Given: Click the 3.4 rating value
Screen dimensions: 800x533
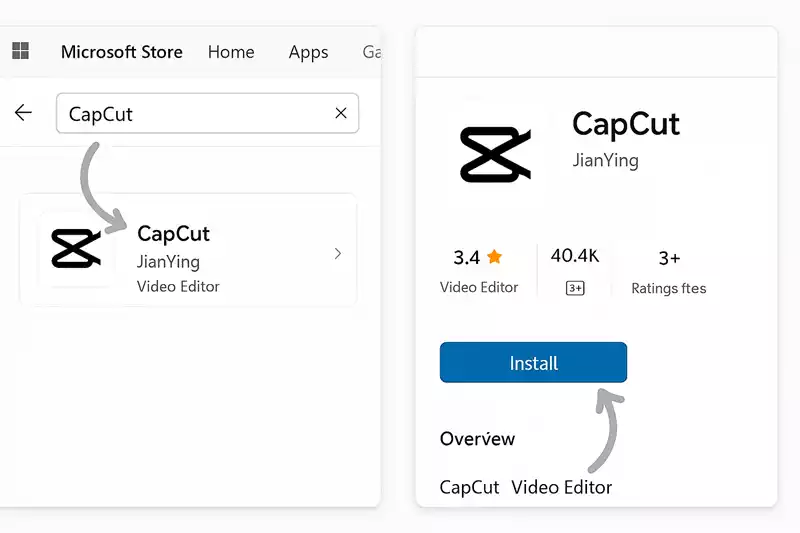Looking at the screenshot, I should [466, 258].
